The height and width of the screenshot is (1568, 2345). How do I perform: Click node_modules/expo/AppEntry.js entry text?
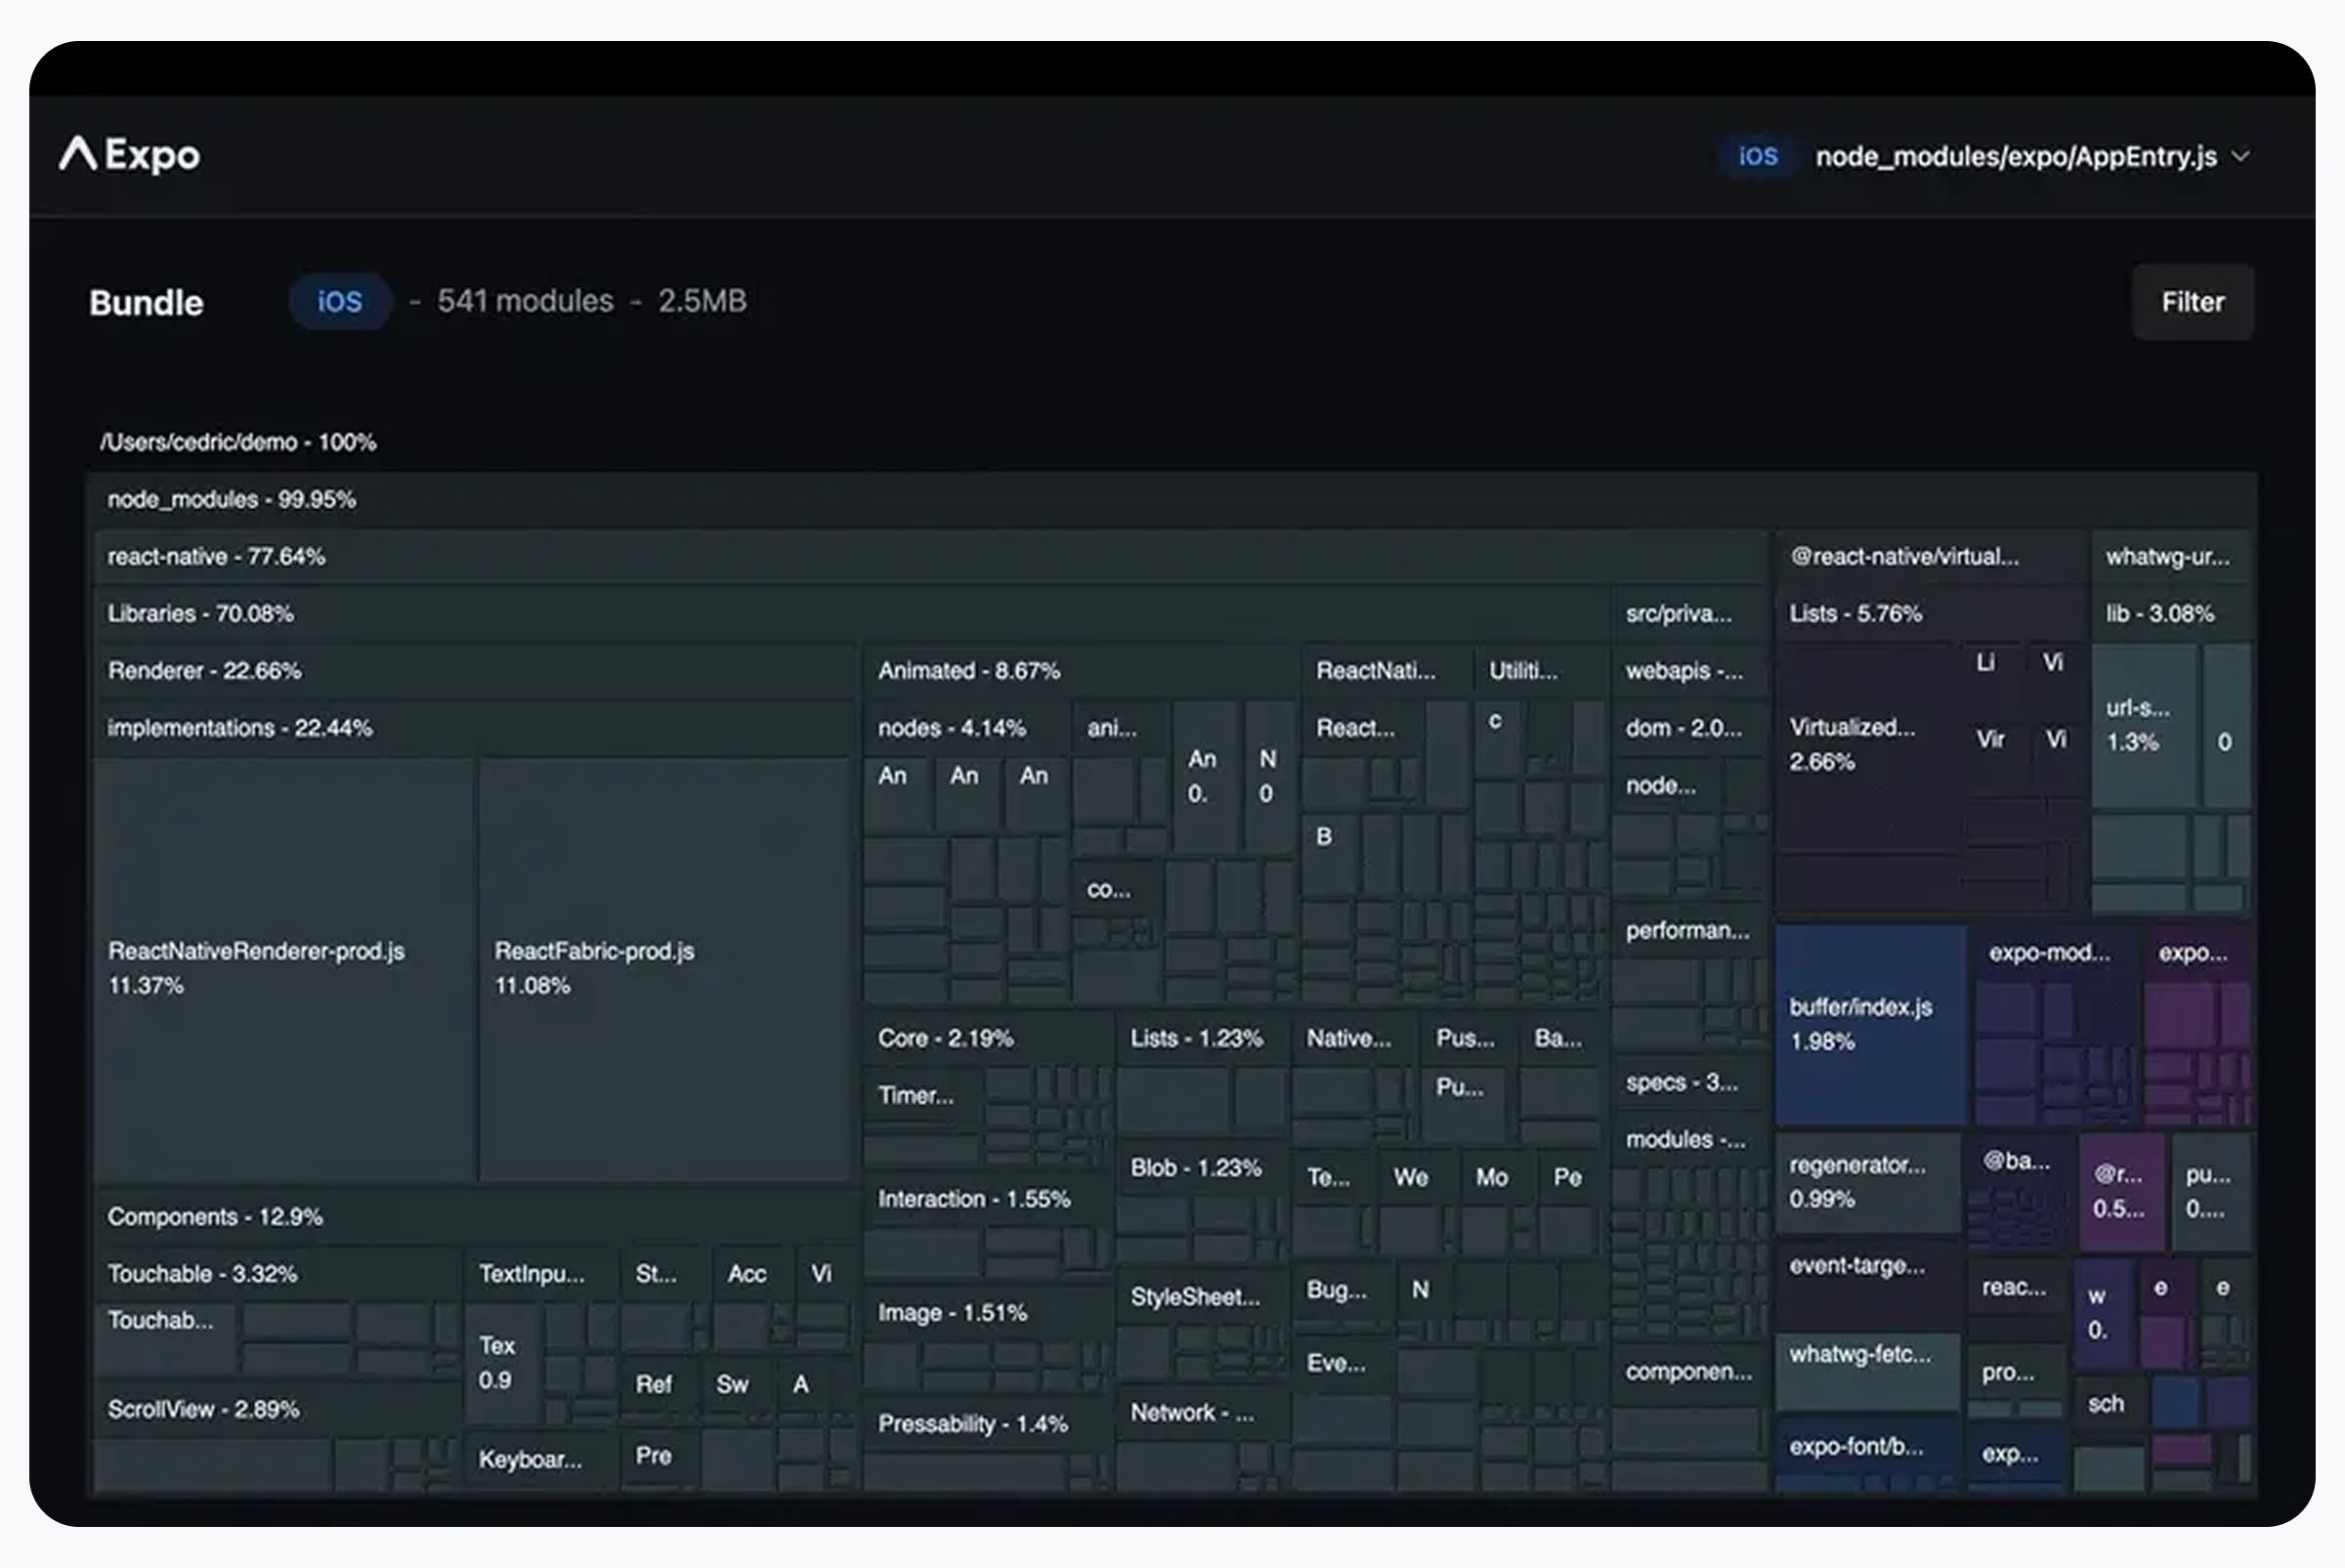coord(2015,157)
